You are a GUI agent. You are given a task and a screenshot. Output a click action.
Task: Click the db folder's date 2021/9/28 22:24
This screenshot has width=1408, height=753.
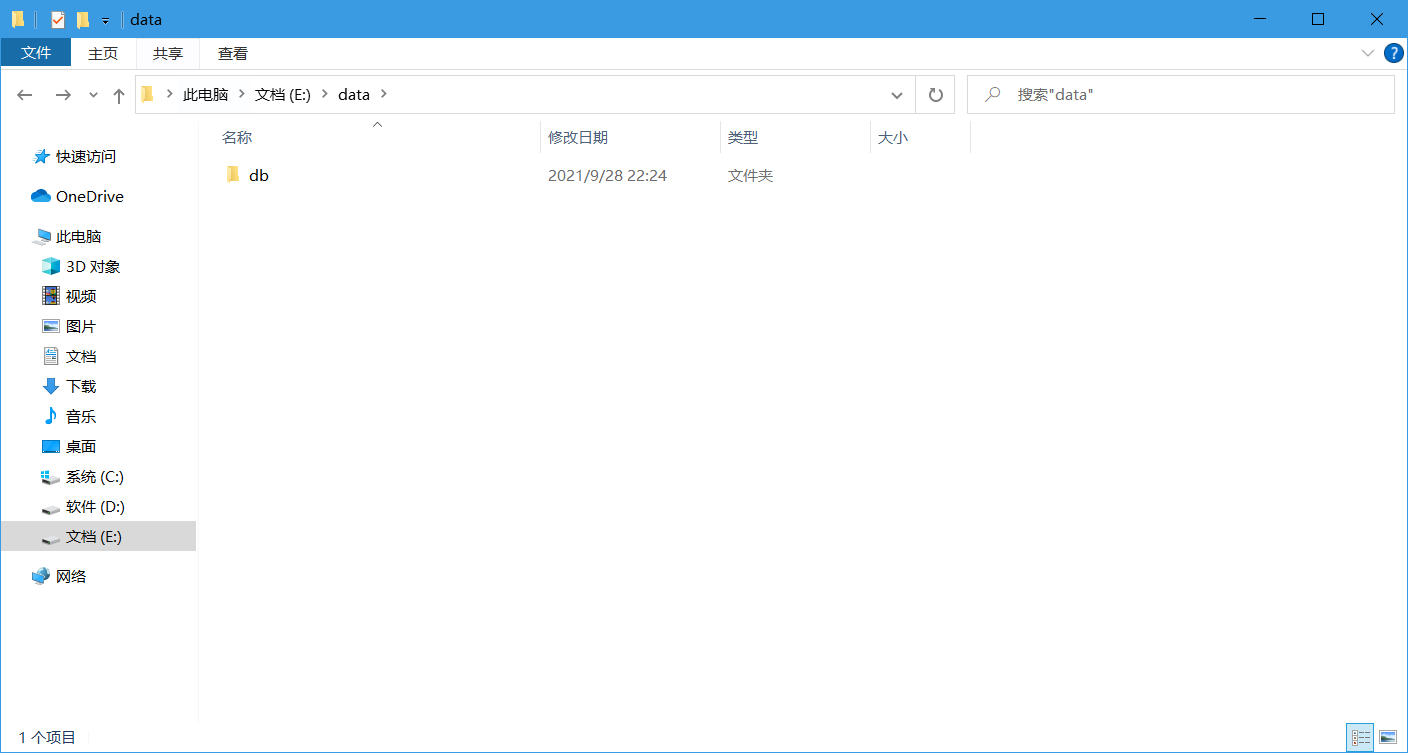click(x=607, y=175)
